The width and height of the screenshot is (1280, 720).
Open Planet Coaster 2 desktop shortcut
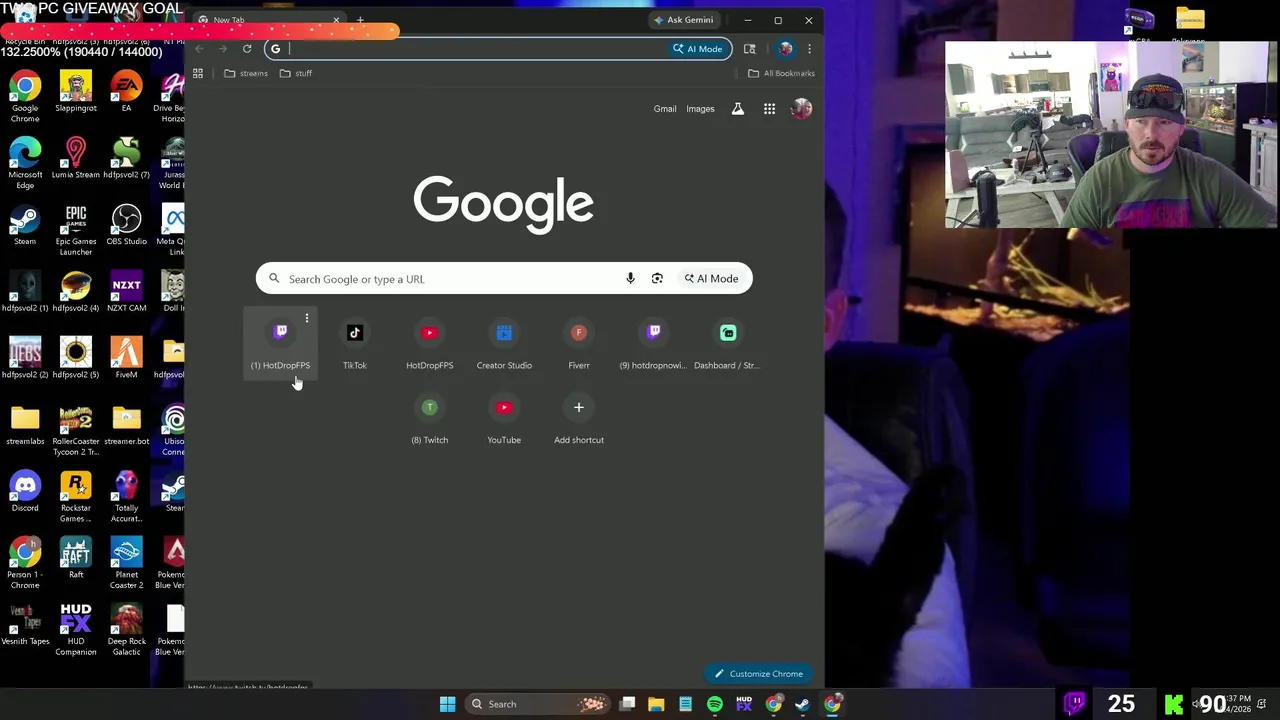(126, 564)
